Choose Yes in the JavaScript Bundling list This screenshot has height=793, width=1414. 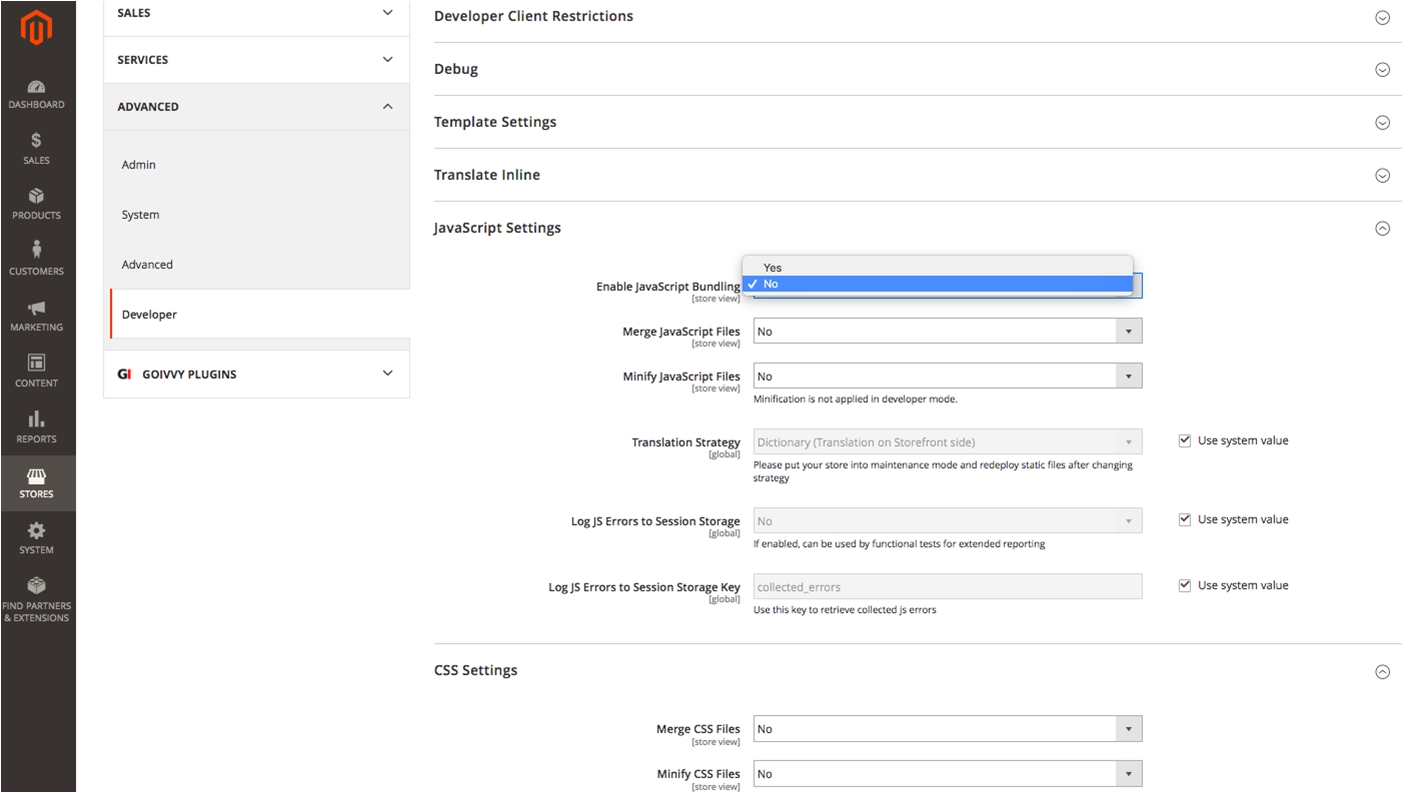coord(773,268)
